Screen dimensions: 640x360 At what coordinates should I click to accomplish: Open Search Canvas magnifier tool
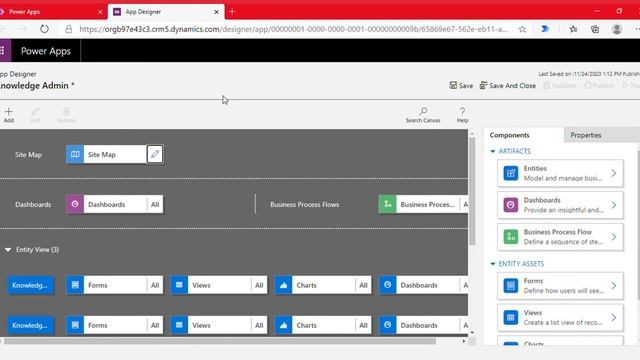(423, 111)
